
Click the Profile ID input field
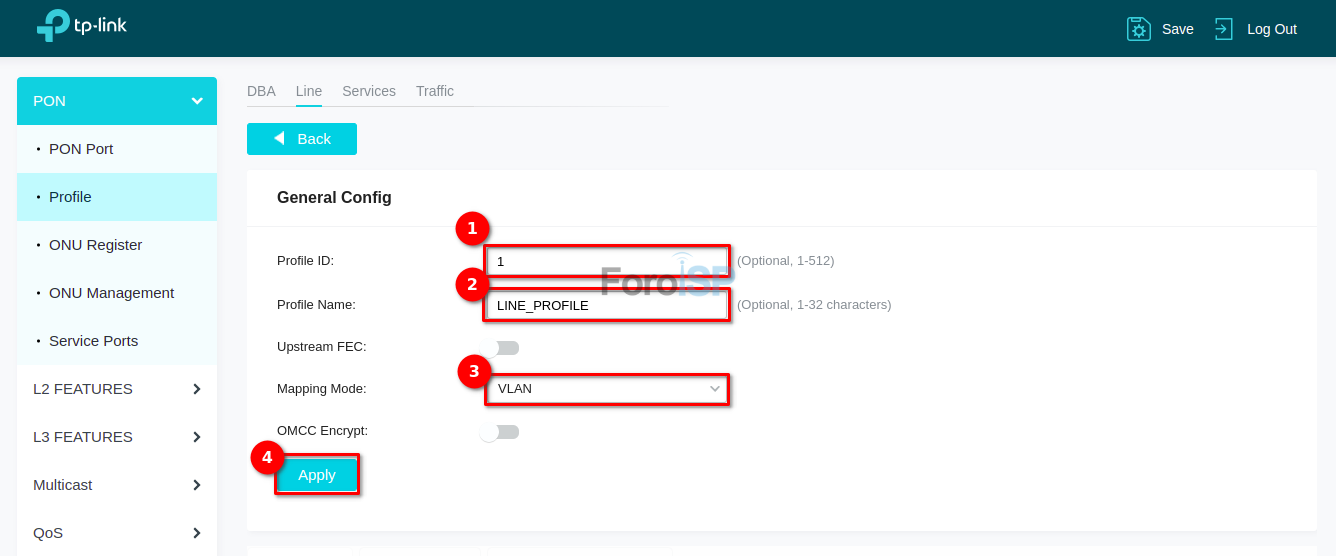(x=607, y=261)
